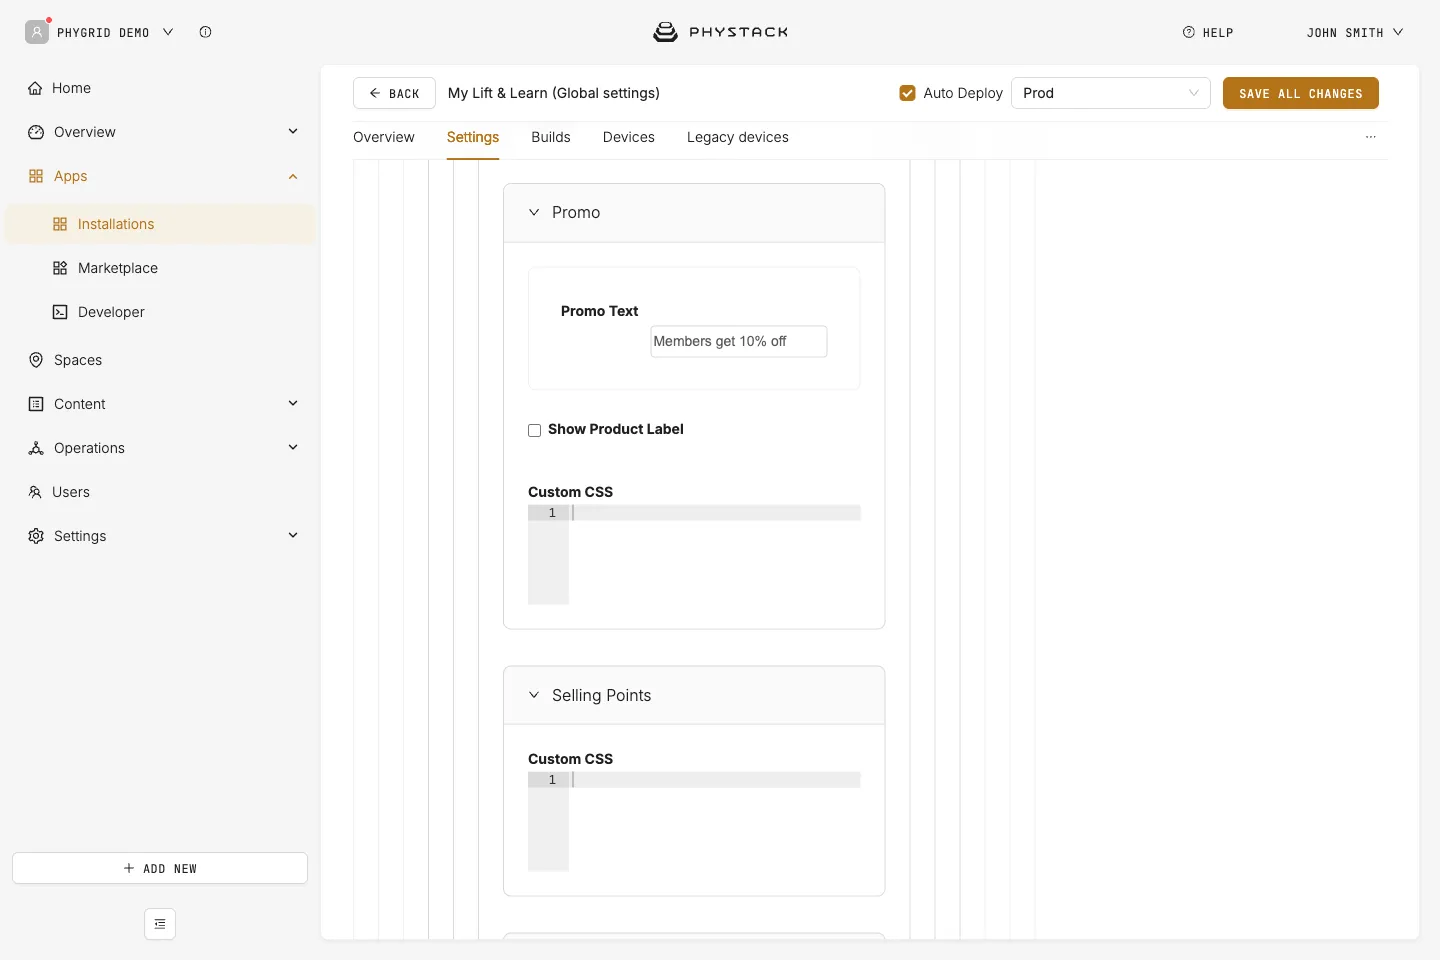Click the Users people icon
The image size is (1440, 960).
(35, 492)
